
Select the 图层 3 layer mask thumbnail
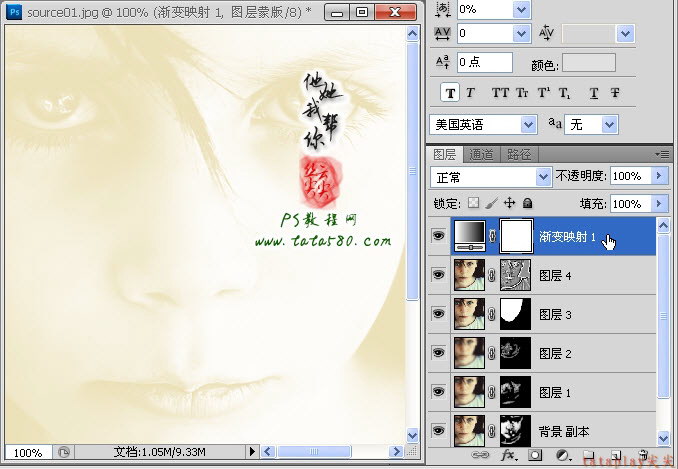click(515, 314)
